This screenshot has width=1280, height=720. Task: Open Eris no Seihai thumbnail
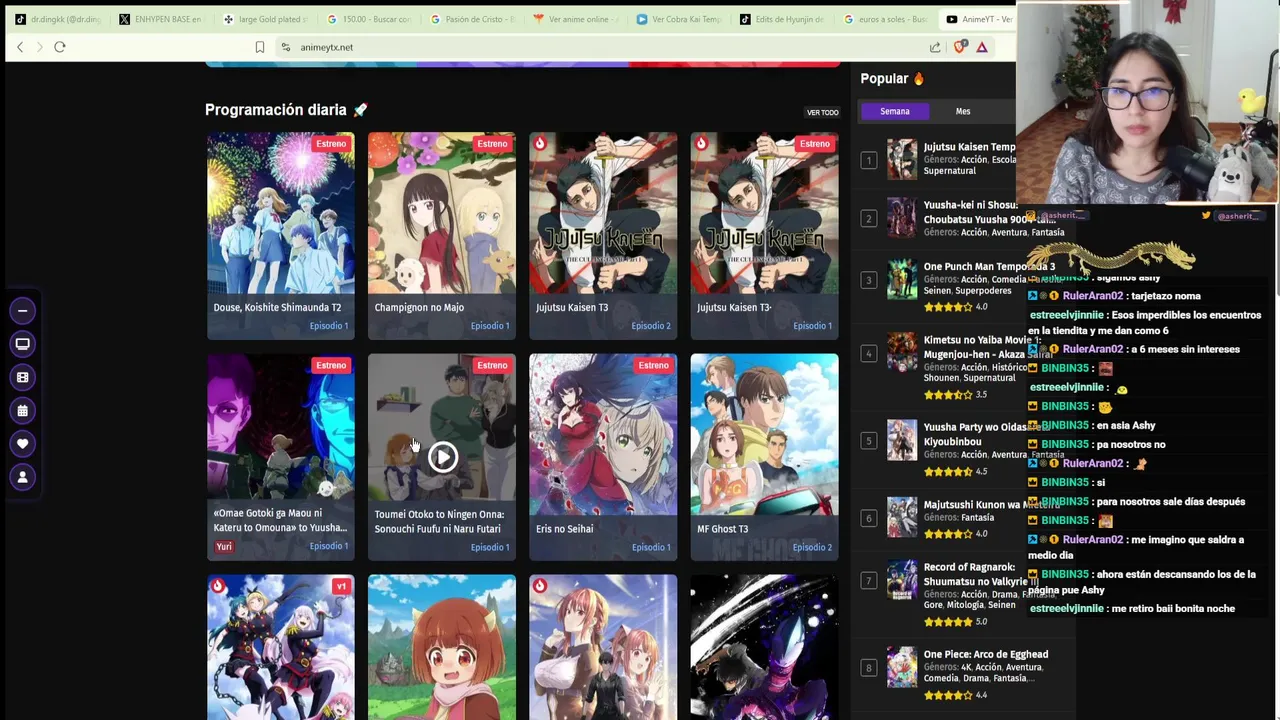603,434
